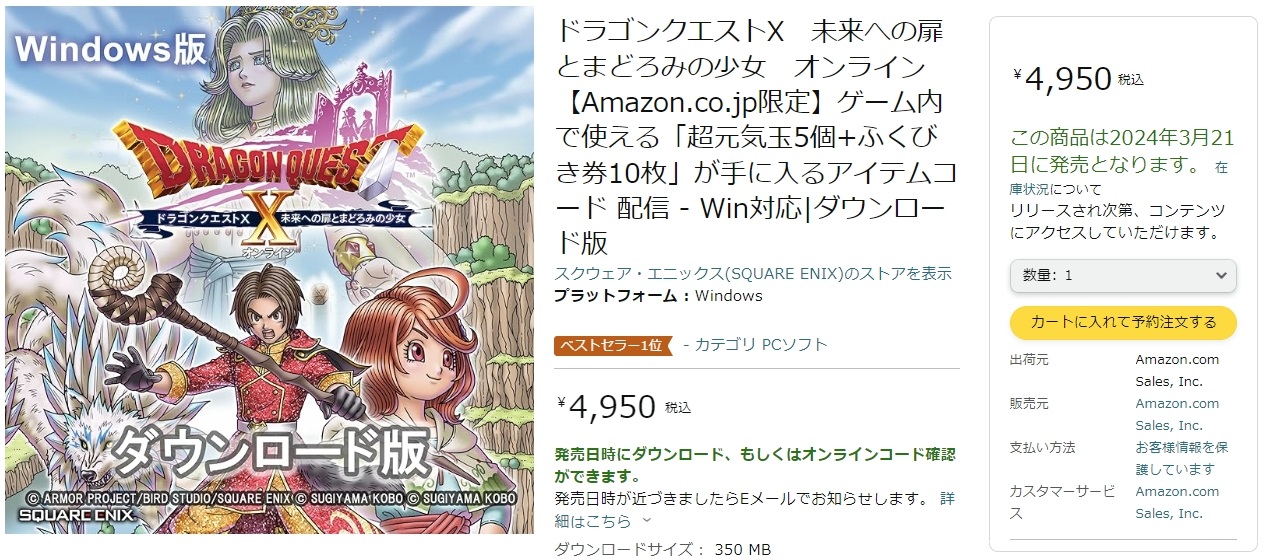Click the arrow on the 数量 selector
This screenshot has width=1267, height=559.
pos(1220,275)
